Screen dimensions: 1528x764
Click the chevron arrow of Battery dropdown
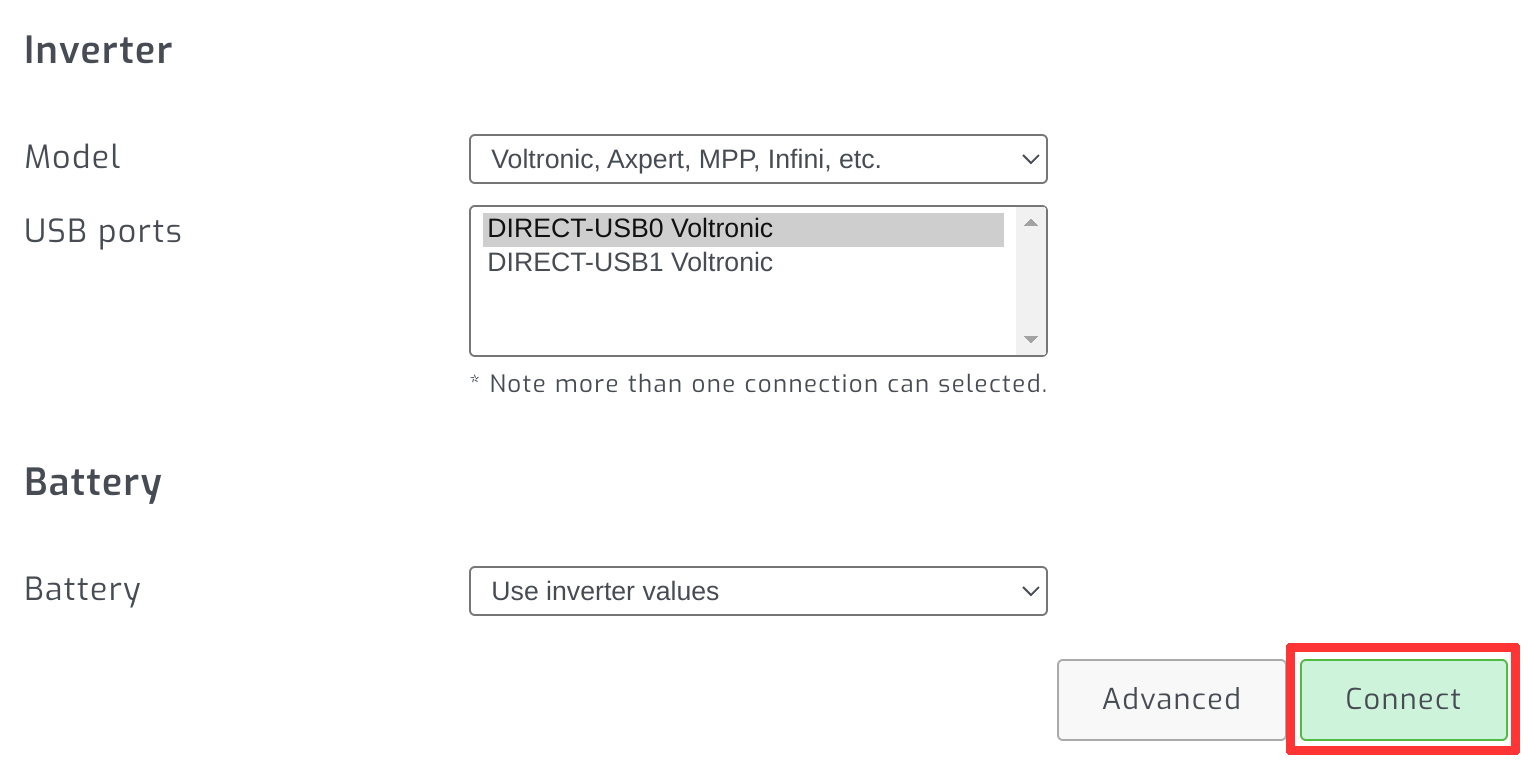point(1030,591)
